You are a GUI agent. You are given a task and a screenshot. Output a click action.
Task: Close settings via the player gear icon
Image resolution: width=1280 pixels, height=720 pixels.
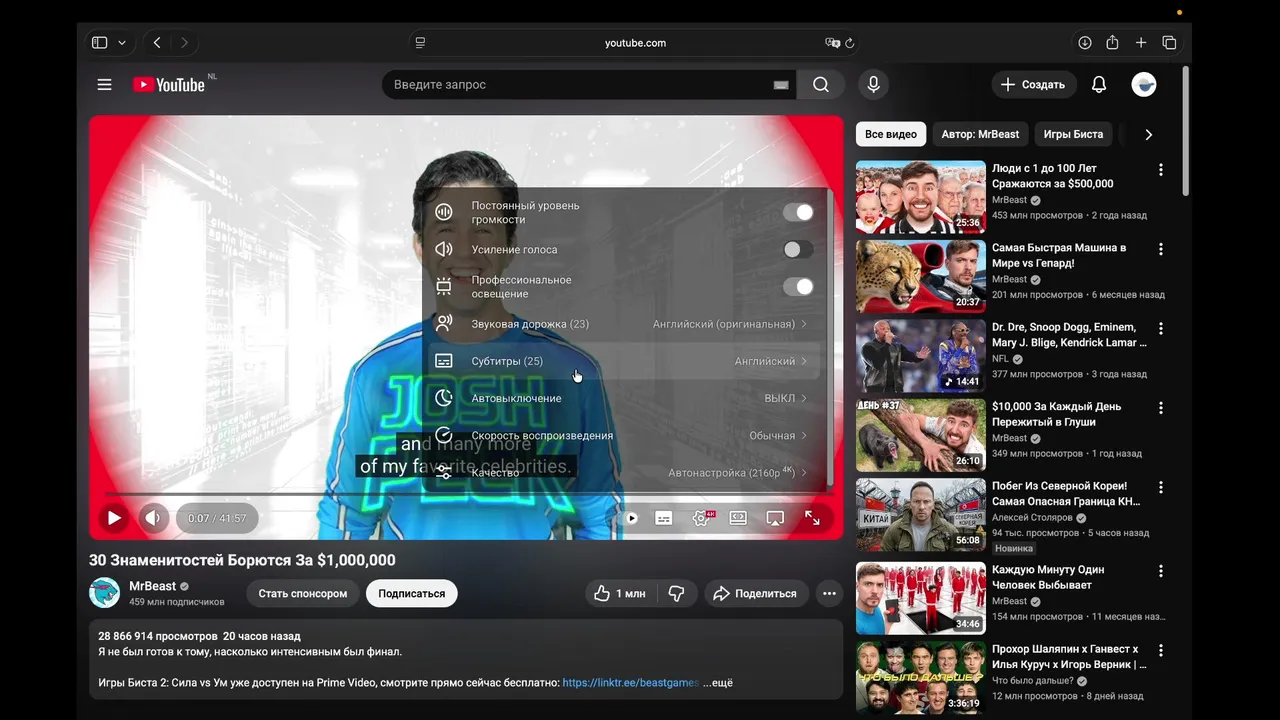[703, 518]
